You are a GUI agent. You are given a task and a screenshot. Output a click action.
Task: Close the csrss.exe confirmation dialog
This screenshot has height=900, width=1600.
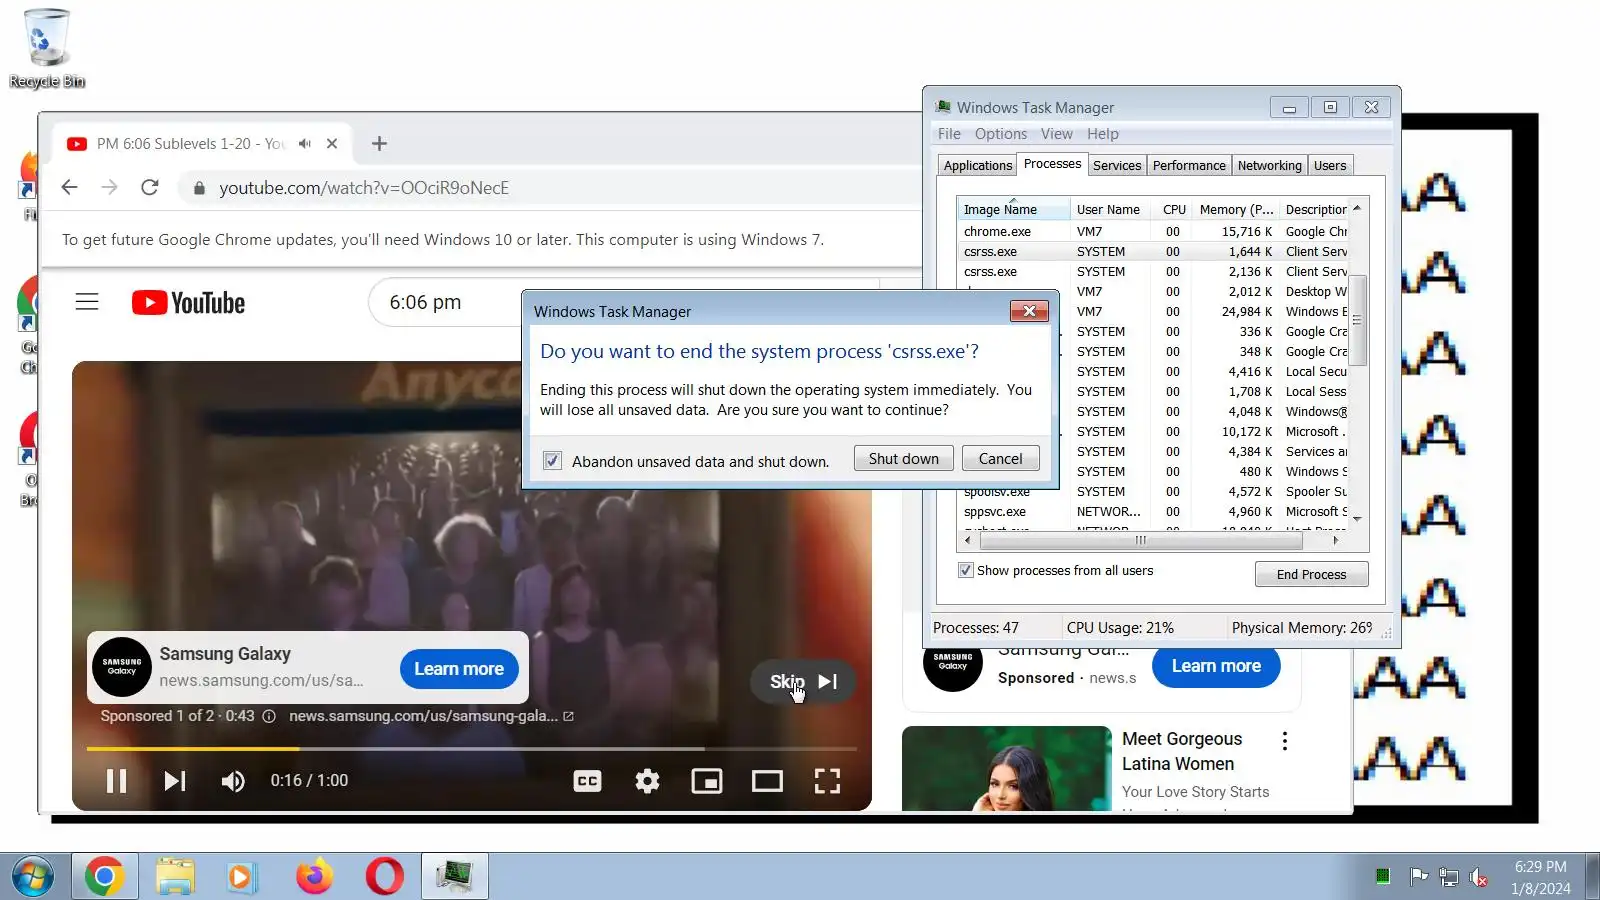1029,311
